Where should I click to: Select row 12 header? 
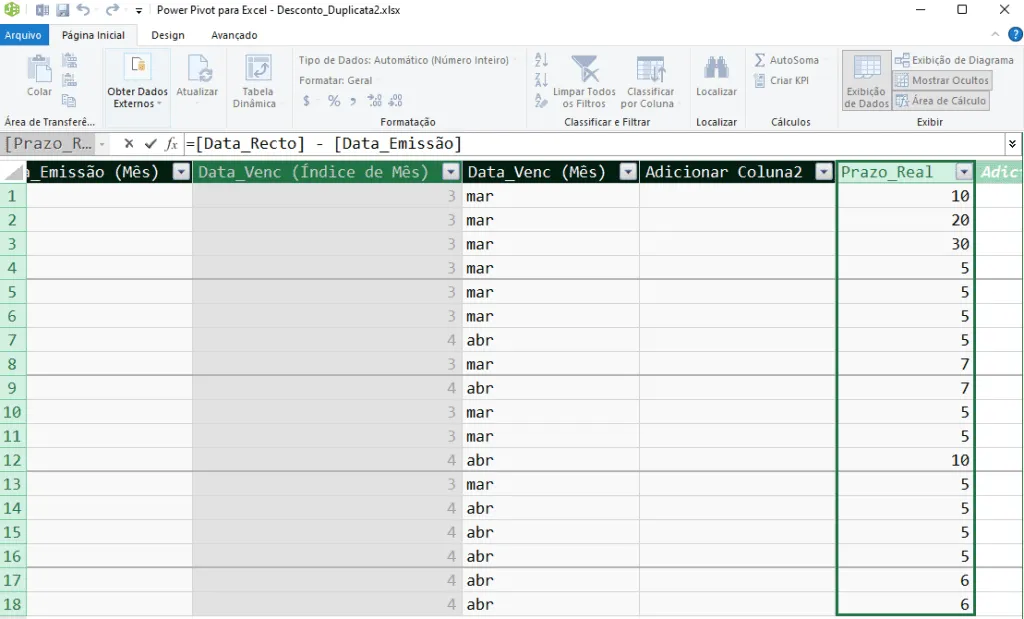(12, 460)
